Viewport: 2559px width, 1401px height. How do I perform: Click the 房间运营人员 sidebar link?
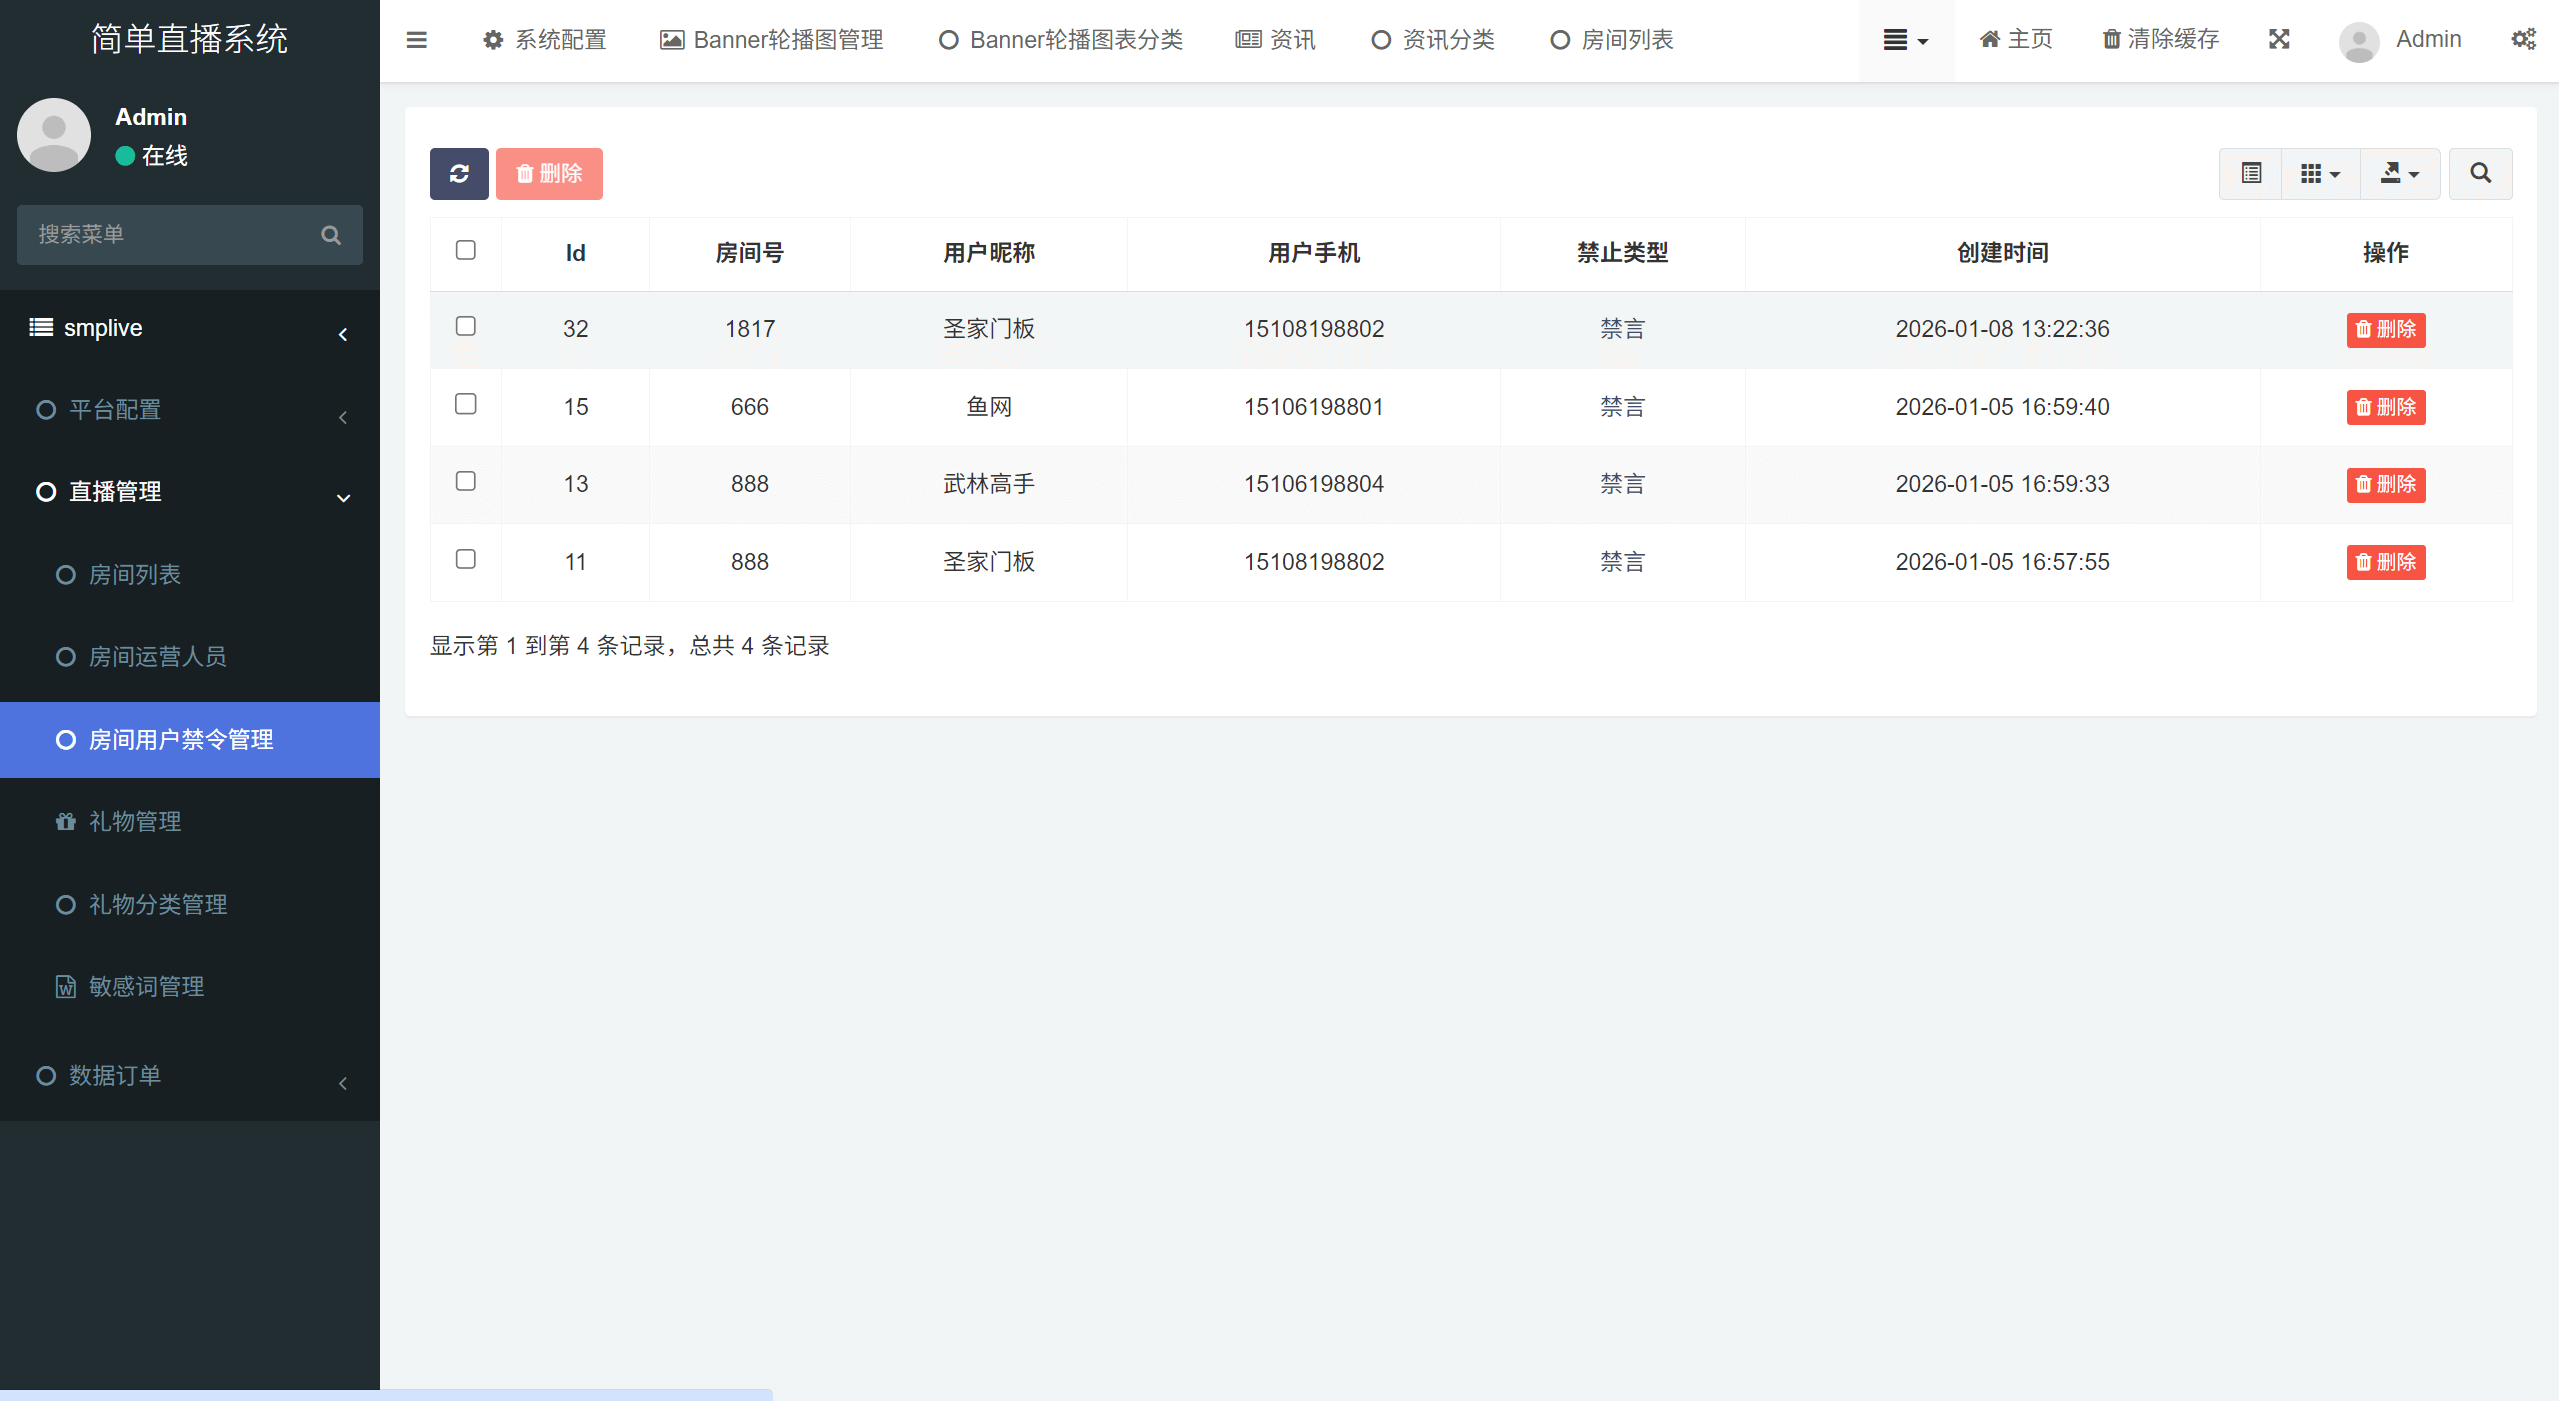[x=160, y=657]
